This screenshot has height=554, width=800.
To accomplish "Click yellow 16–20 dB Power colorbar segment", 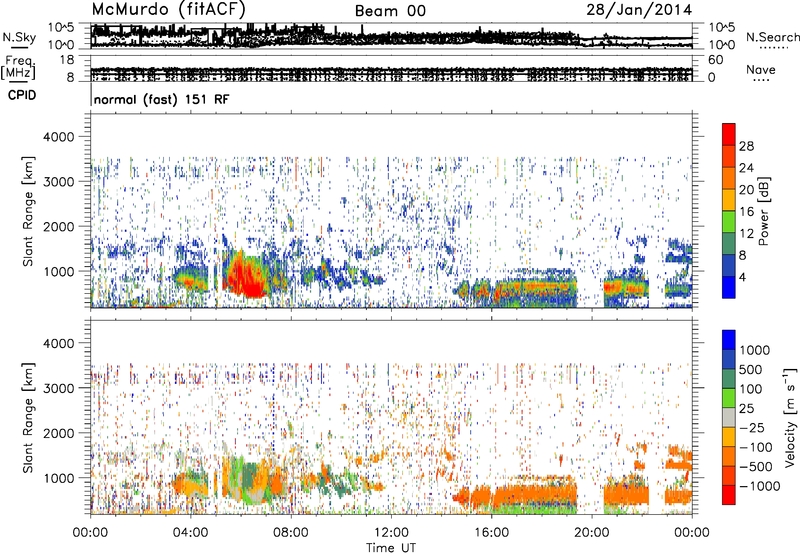I will tap(729, 200).
